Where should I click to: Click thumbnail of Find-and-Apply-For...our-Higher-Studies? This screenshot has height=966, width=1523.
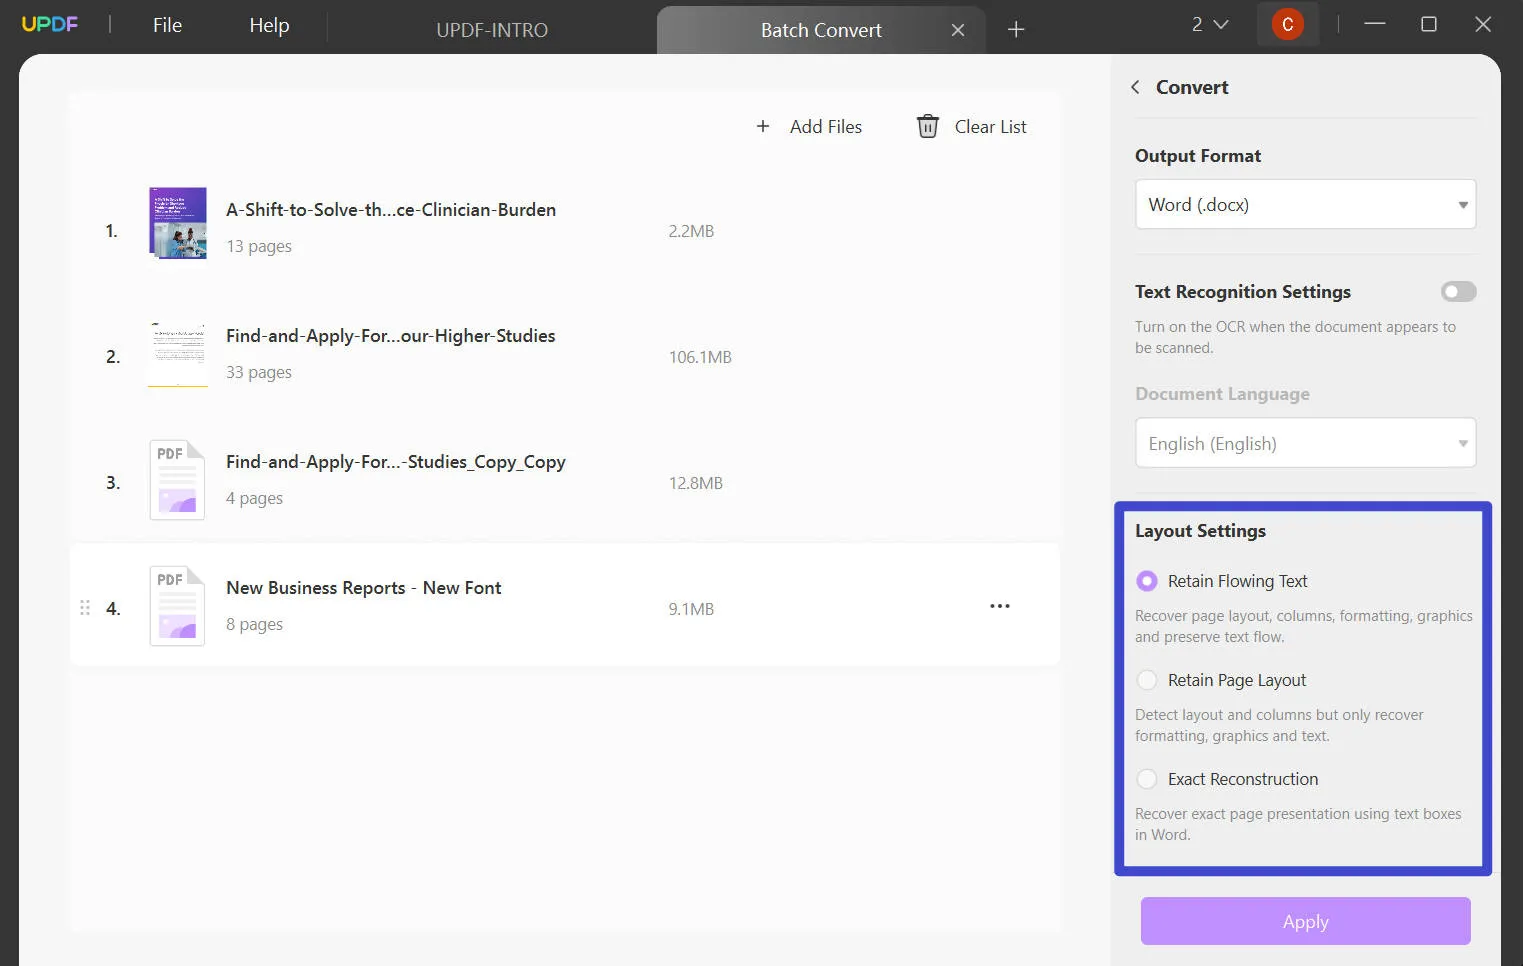pyautogui.click(x=178, y=355)
